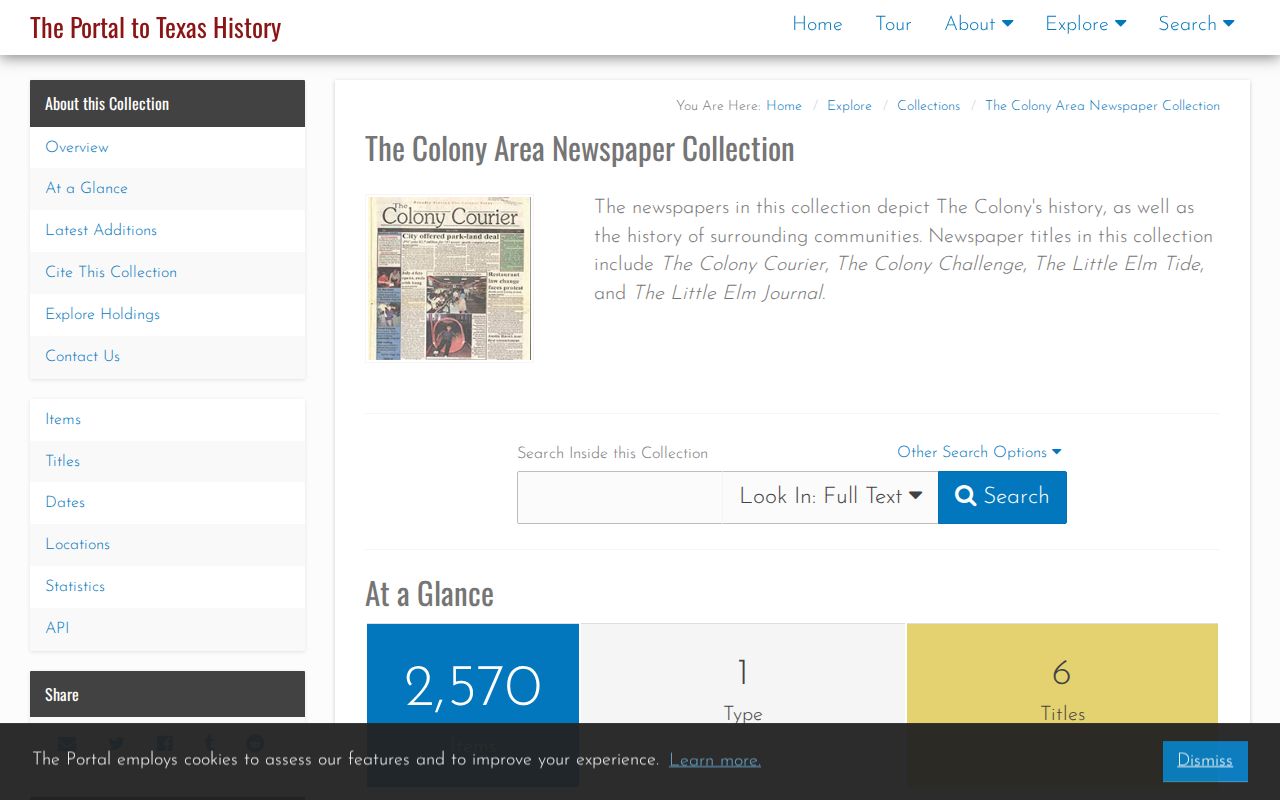1280x800 pixels.
Task: Follow the Learn more cookie link
Action: point(715,760)
